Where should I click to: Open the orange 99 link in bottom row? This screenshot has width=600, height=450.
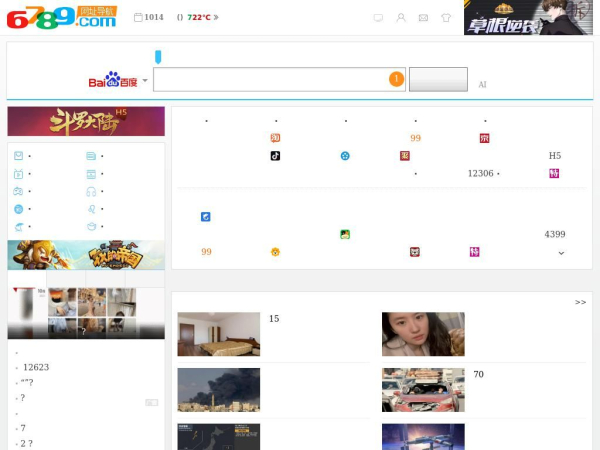[206, 252]
